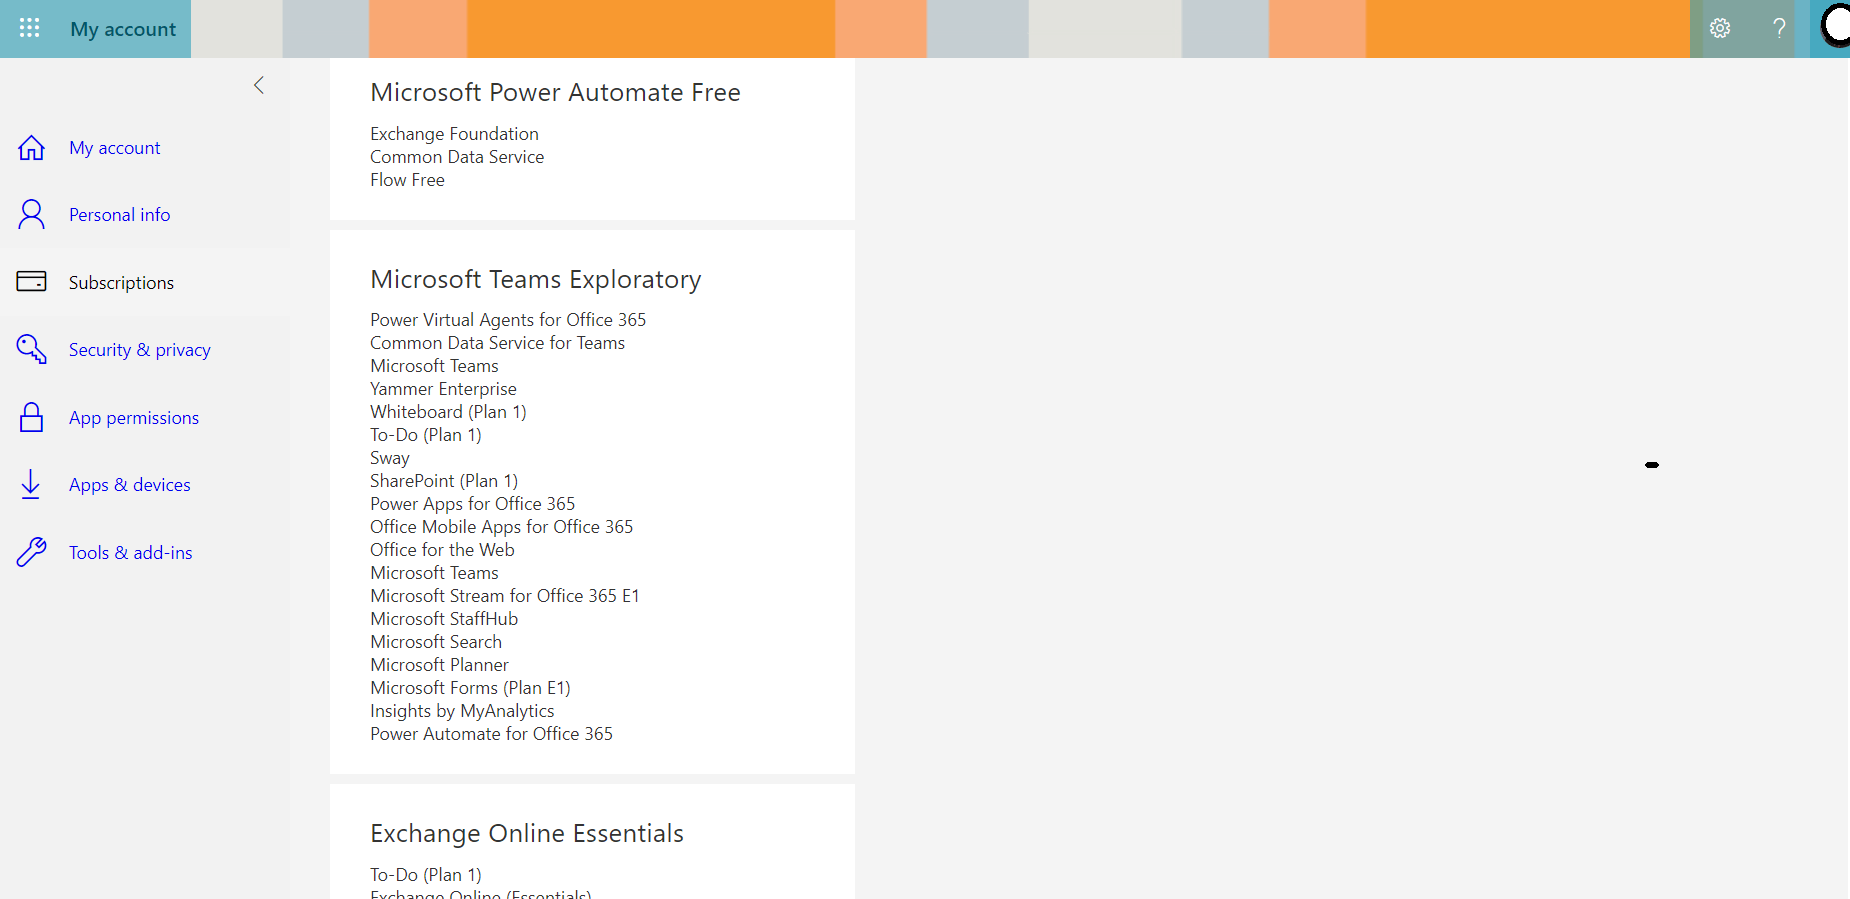This screenshot has width=1850, height=899.
Task: Click the person icon for Personal info
Action: 32,214
